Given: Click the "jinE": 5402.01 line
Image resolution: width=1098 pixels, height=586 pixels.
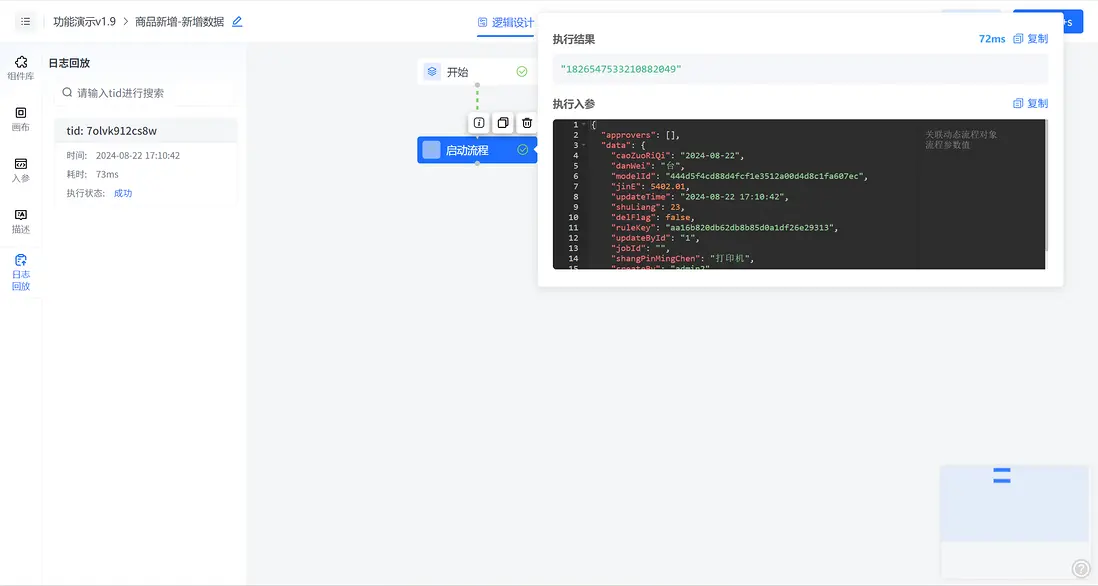Looking at the screenshot, I should tap(650, 186).
